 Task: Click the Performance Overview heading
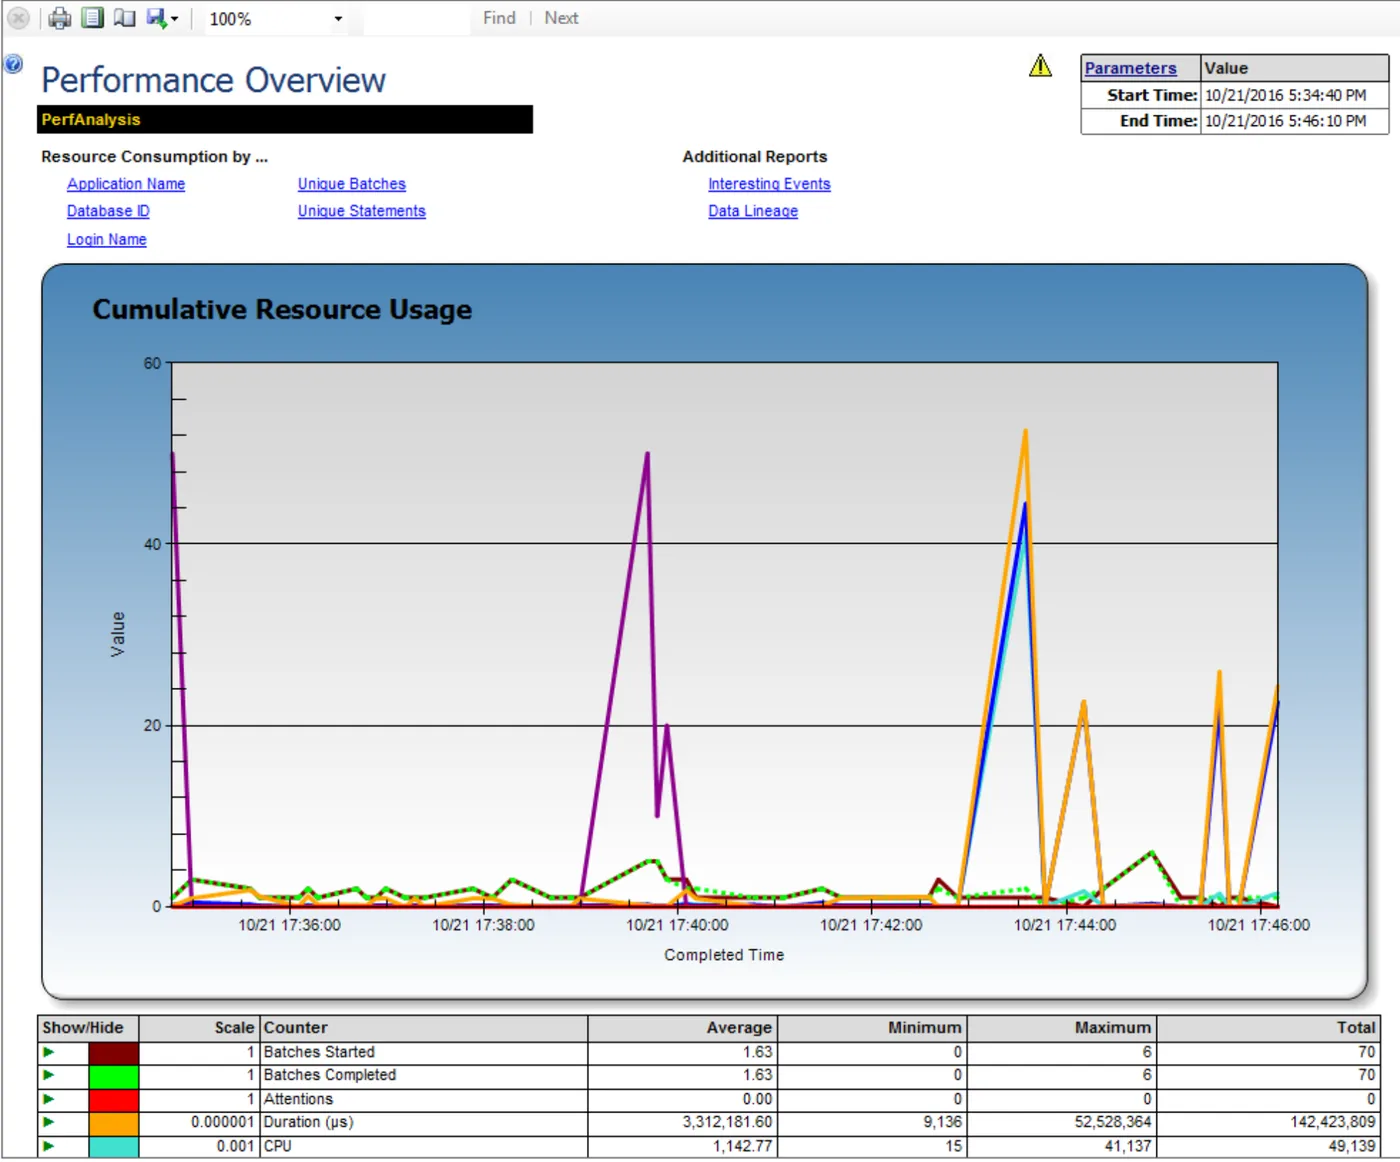[x=213, y=80]
